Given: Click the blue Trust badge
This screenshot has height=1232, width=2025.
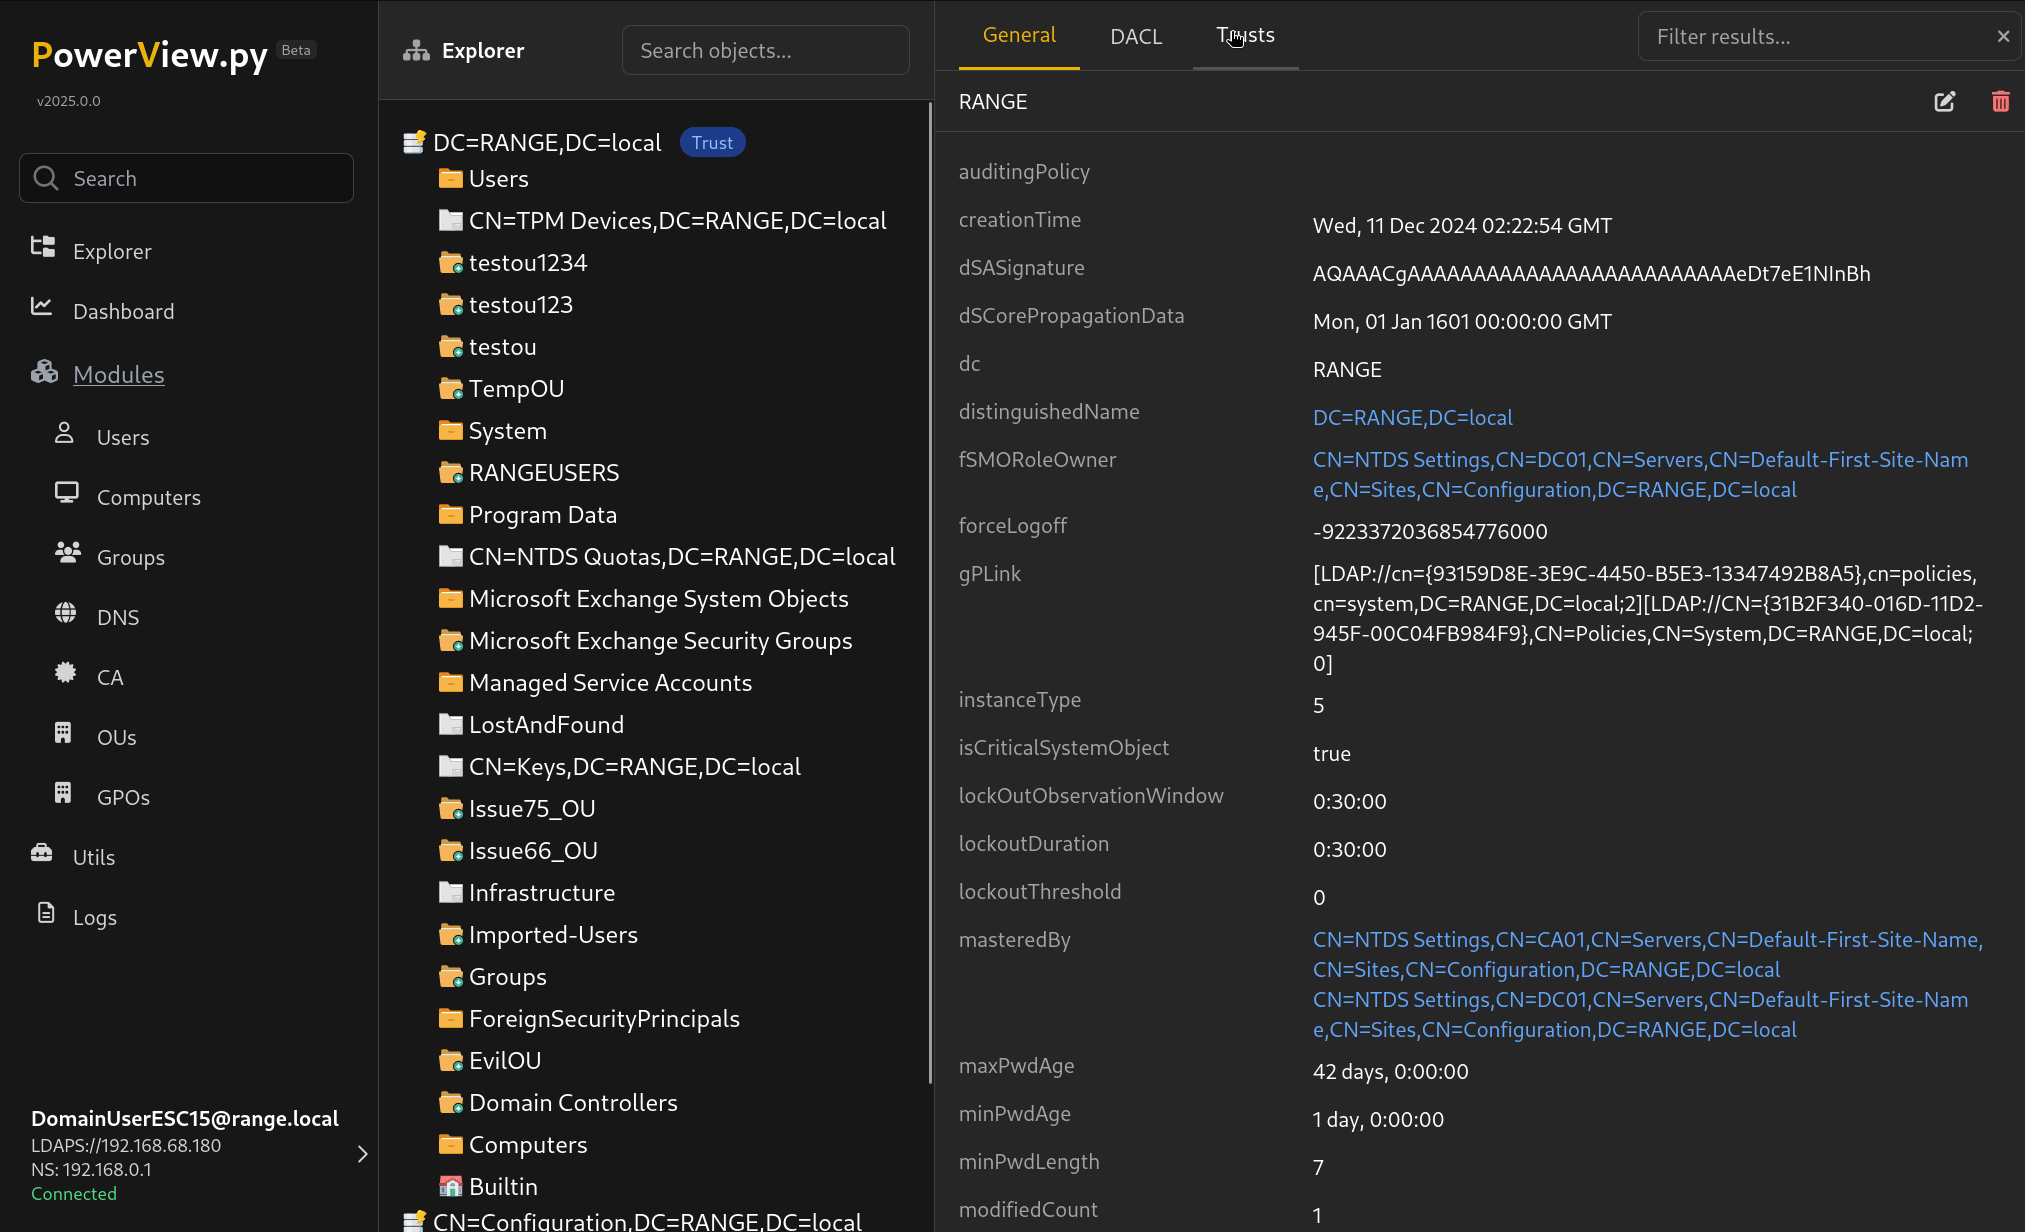Looking at the screenshot, I should click(712, 143).
